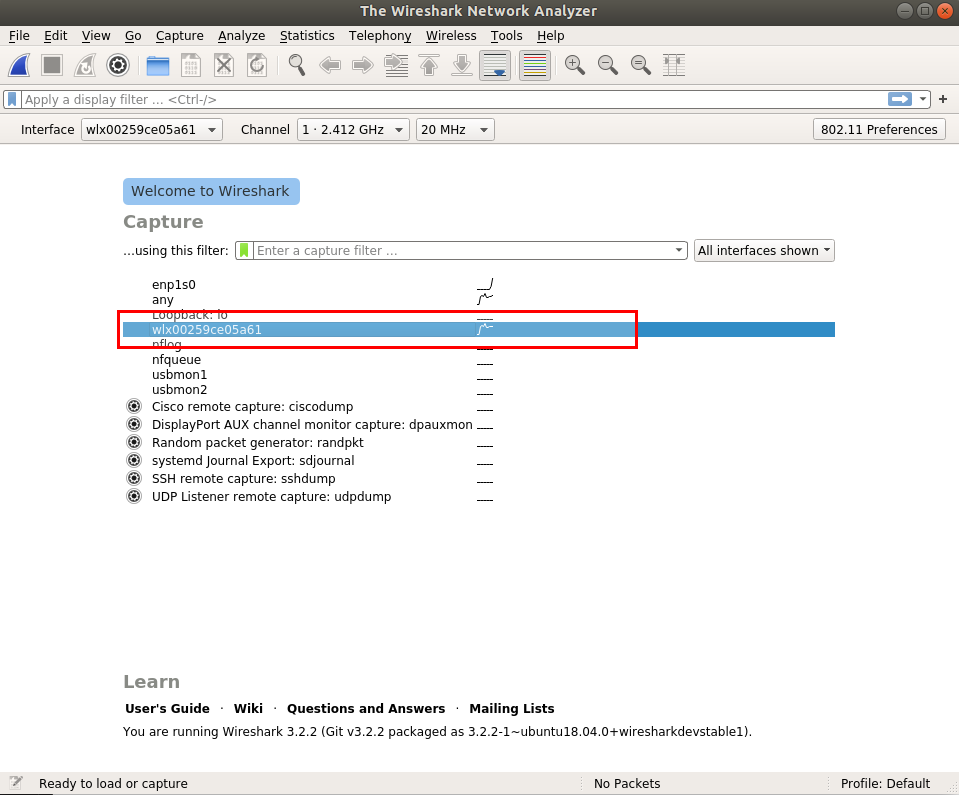Open ciscodump settings gear icon
Image resolution: width=959 pixels, height=795 pixels.
tap(134, 406)
